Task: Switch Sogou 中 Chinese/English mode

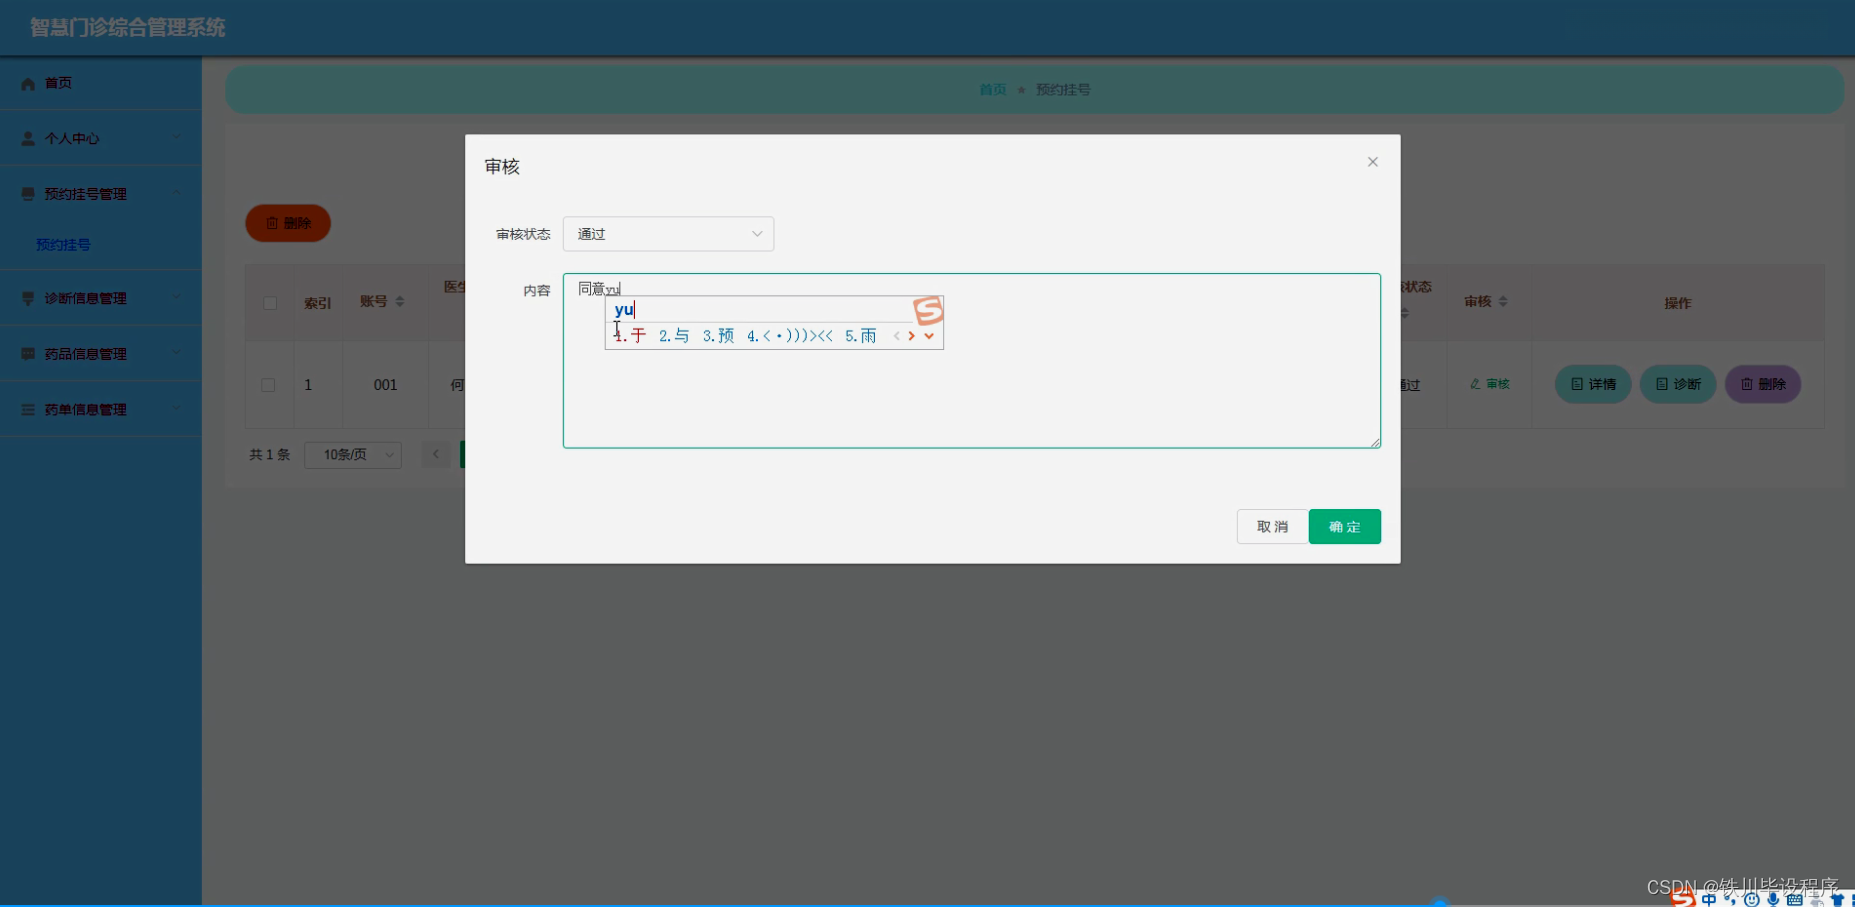Action: [1709, 900]
